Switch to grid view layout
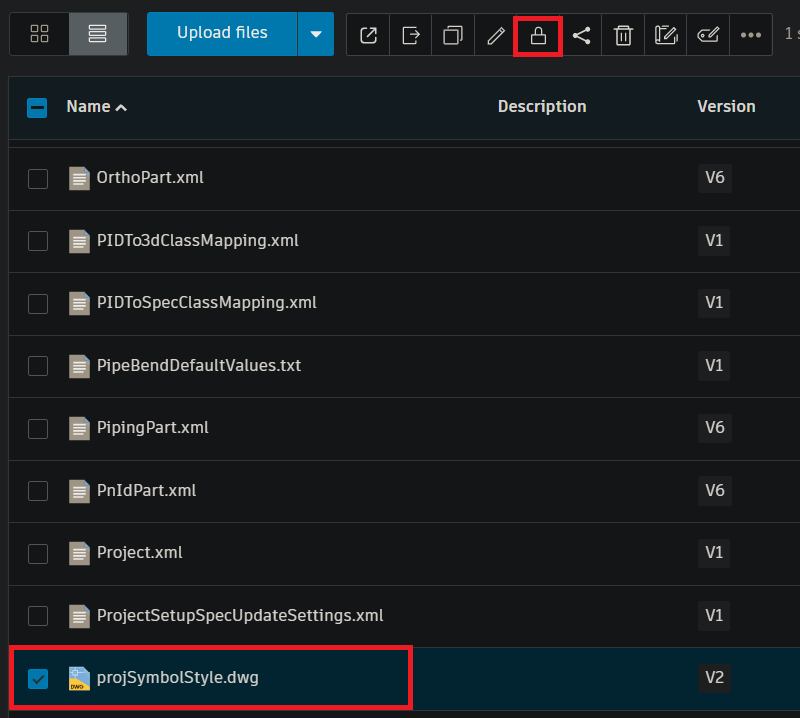The width and height of the screenshot is (800, 718). (39, 33)
